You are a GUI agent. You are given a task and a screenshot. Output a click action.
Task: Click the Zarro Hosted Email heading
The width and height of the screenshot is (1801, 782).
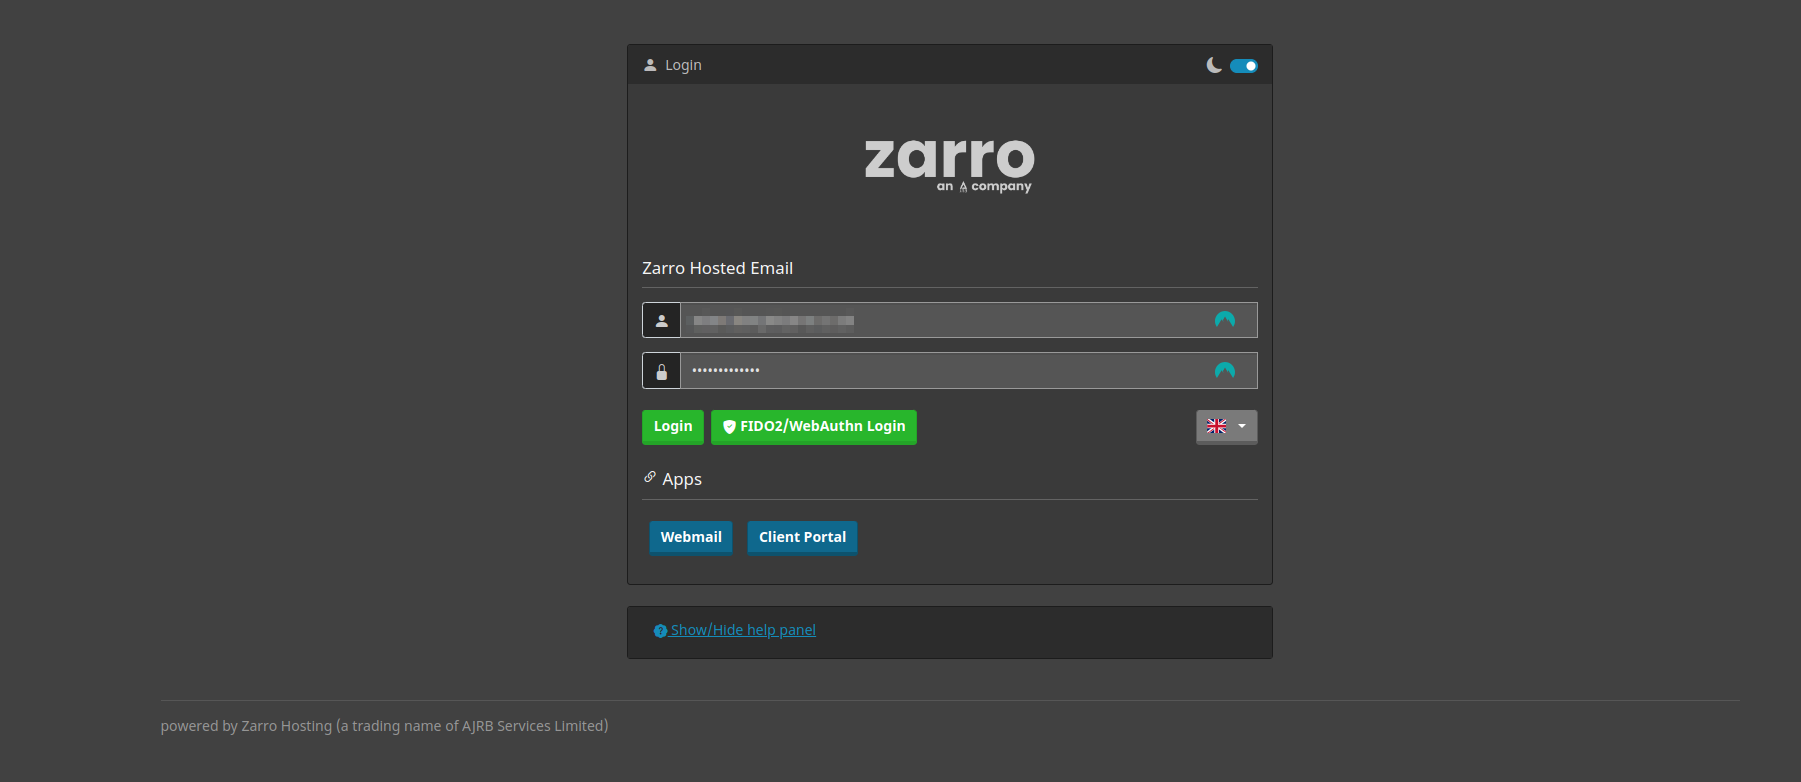click(717, 268)
